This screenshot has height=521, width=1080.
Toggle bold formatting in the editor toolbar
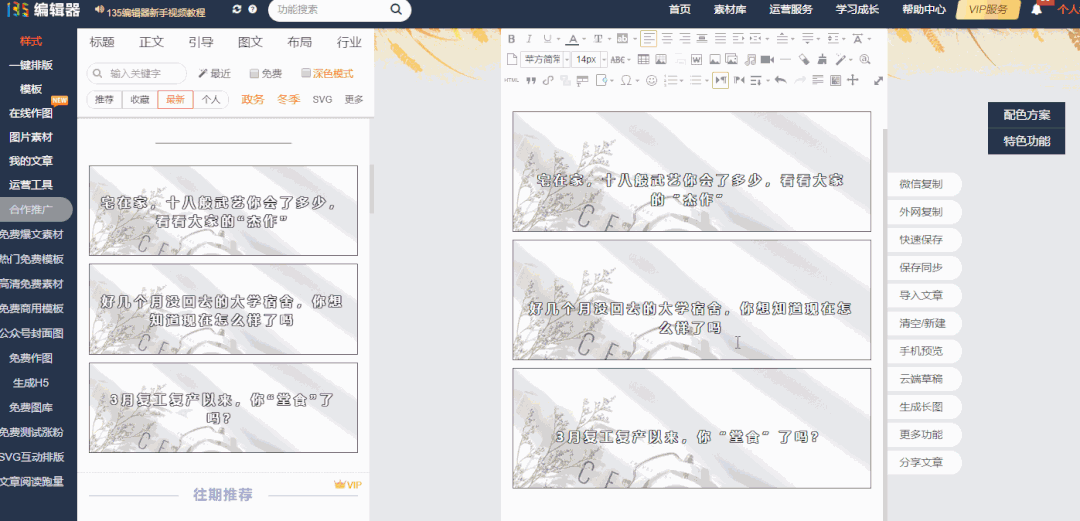[x=512, y=39]
